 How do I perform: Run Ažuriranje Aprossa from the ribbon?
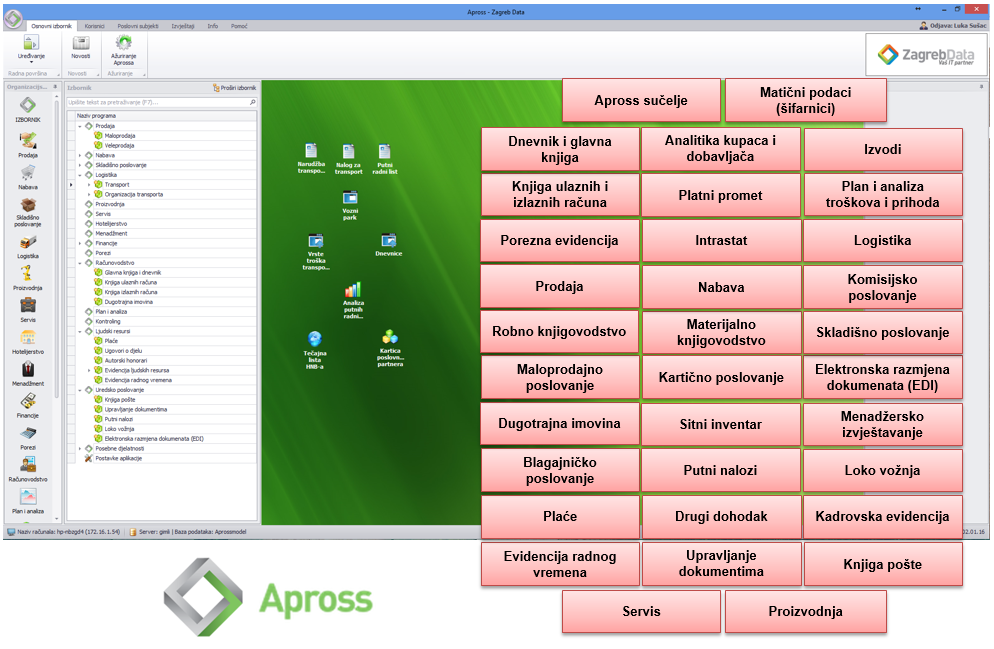(124, 50)
